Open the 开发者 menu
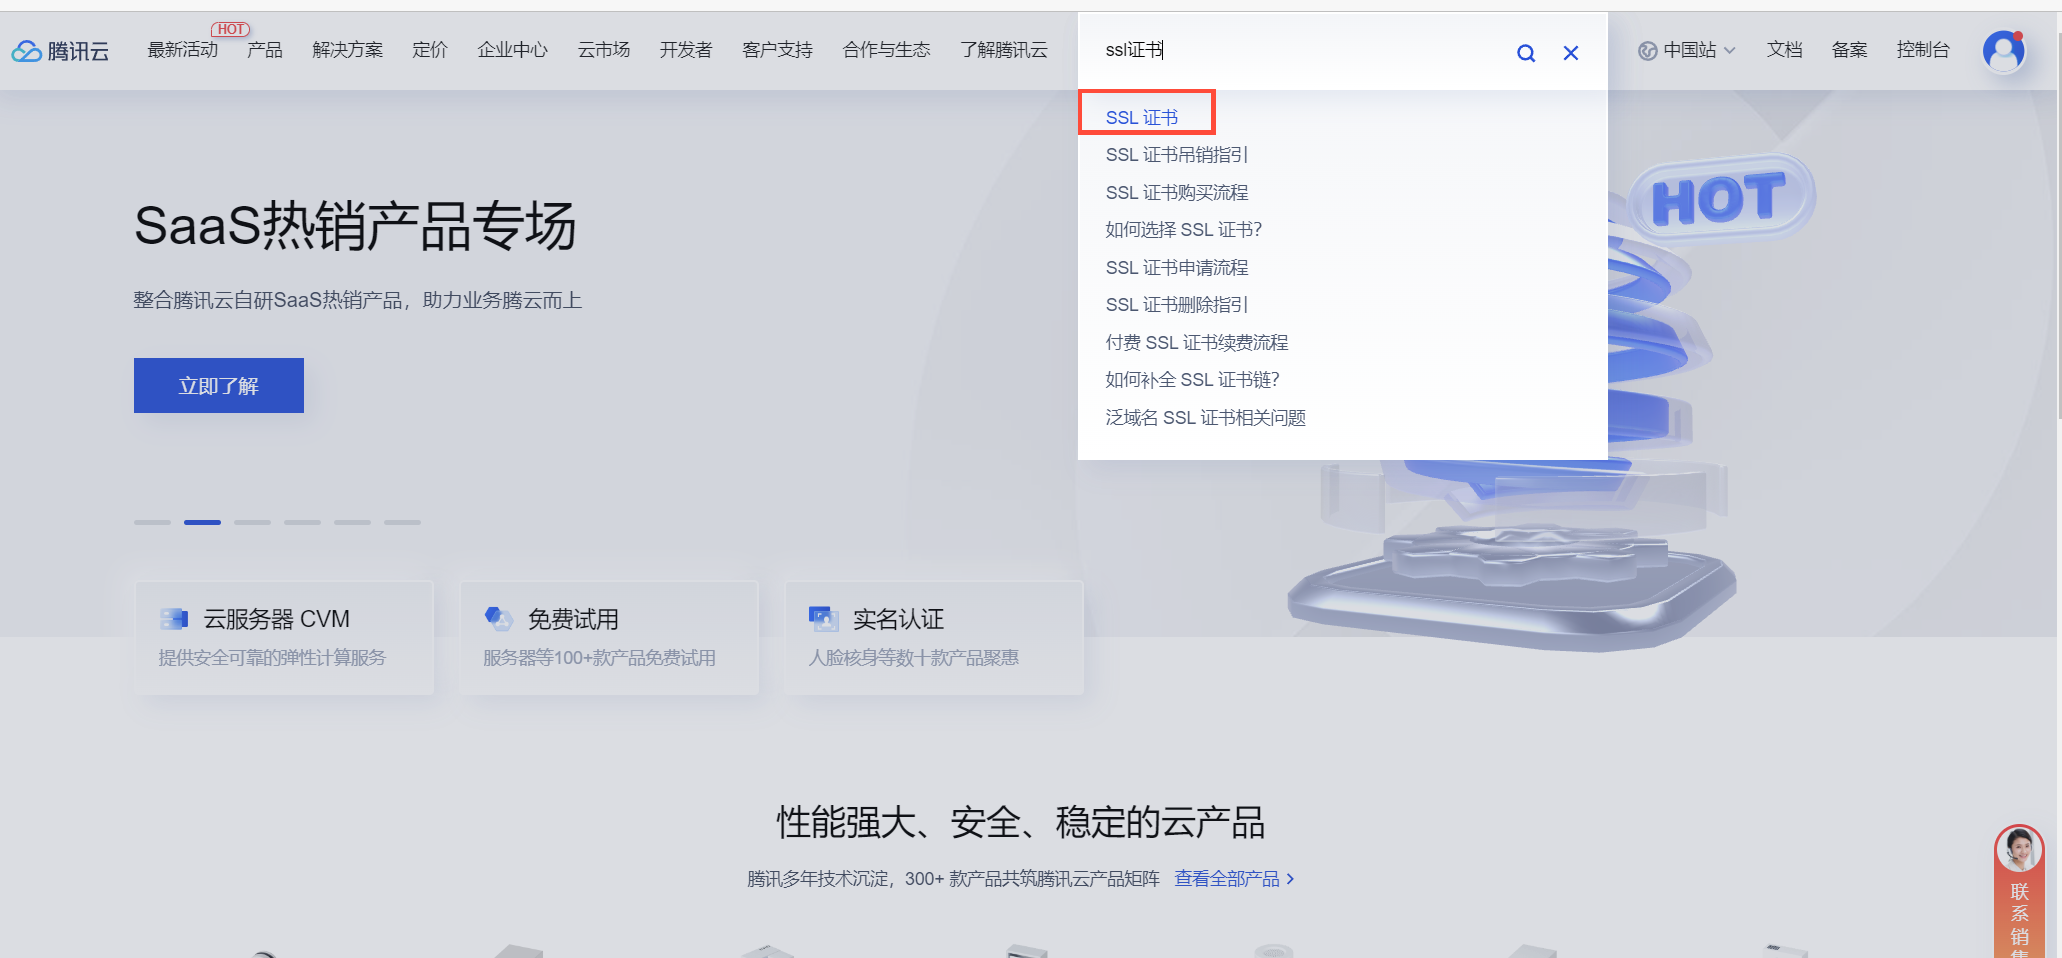 685,50
